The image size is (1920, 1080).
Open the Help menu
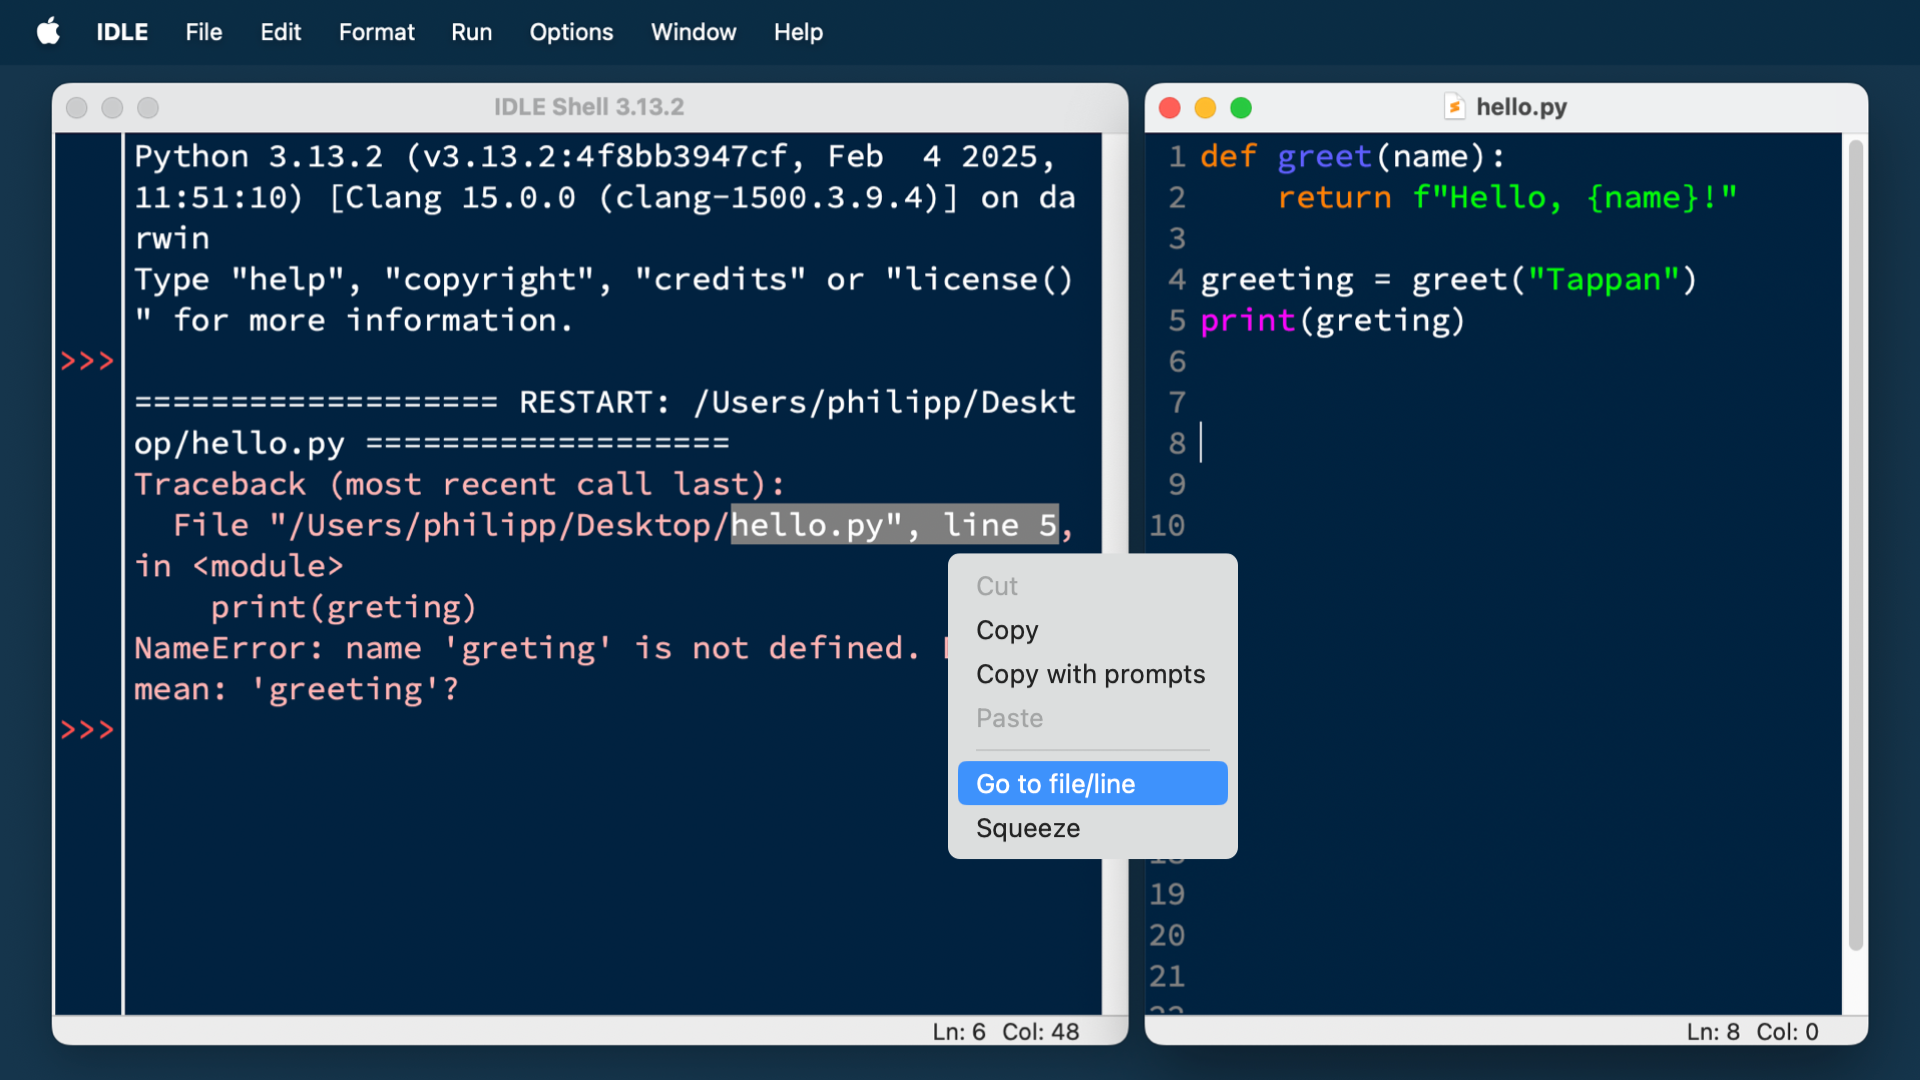tap(797, 32)
